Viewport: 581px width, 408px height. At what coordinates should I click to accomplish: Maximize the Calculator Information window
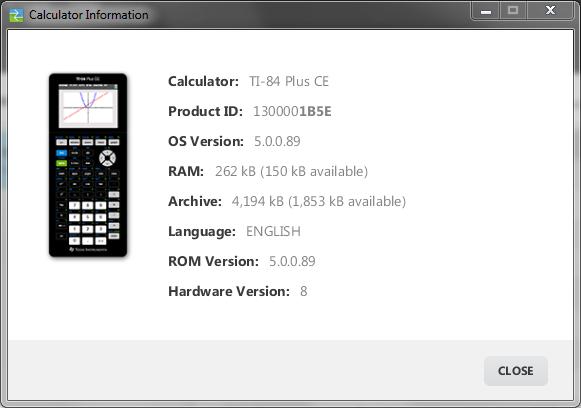(513, 11)
